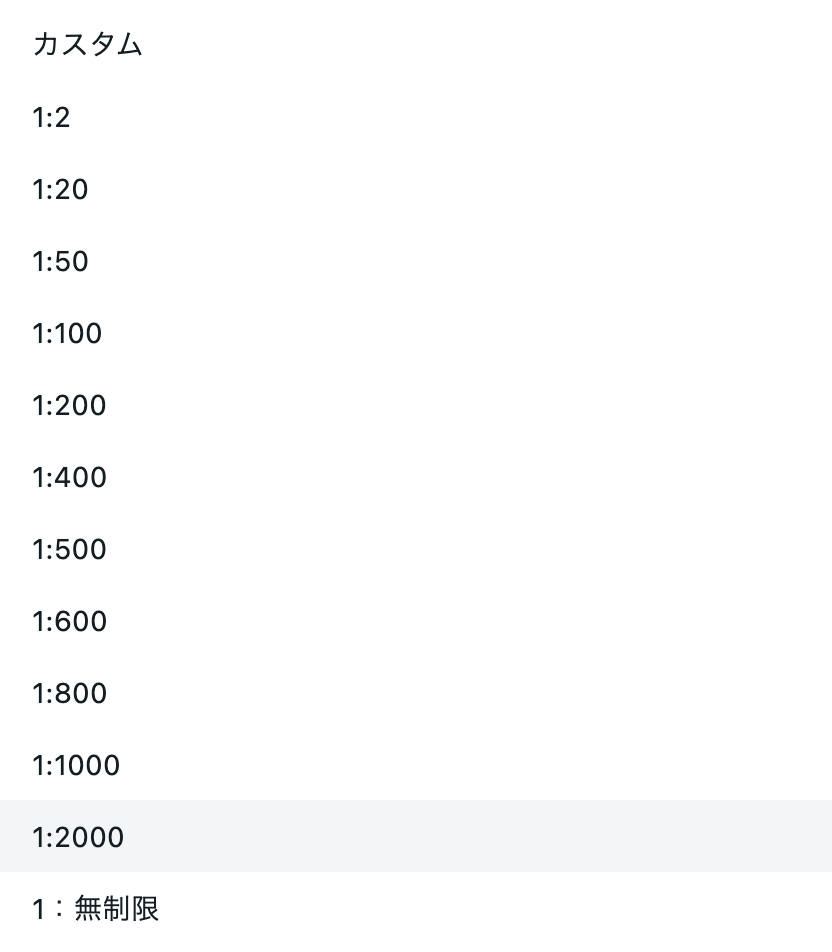The width and height of the screenshot is (832, 952).
Task: Select the highlighted 1:2000 item
Action: pyautogui.click(x=416, y=836)
